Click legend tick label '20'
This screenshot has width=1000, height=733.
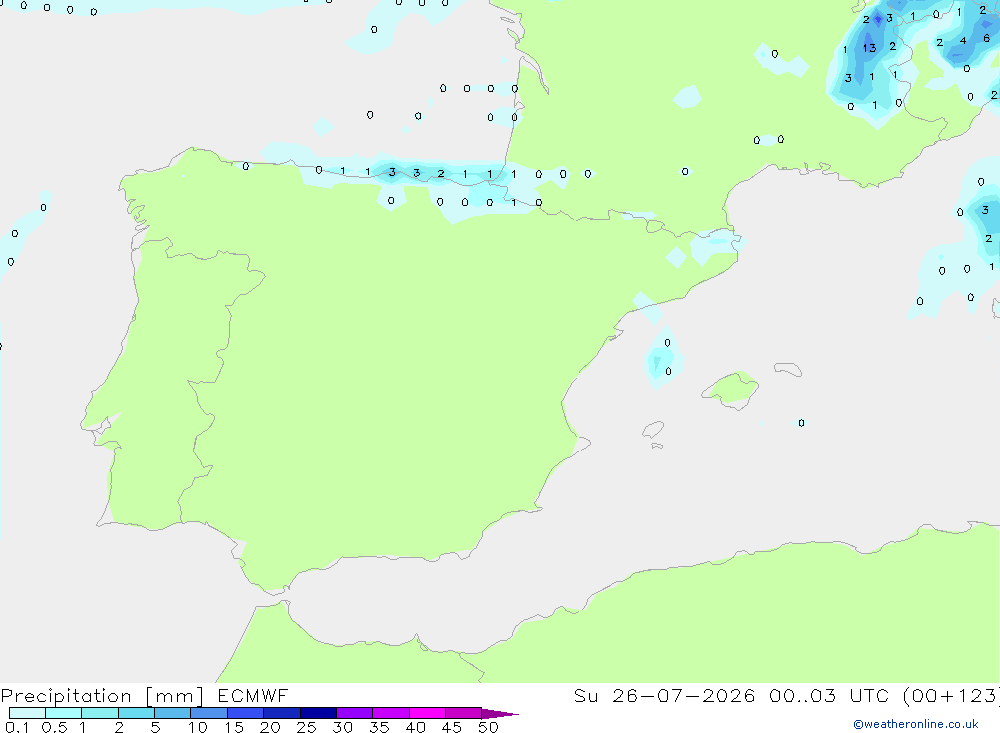[x=270, y=727]
